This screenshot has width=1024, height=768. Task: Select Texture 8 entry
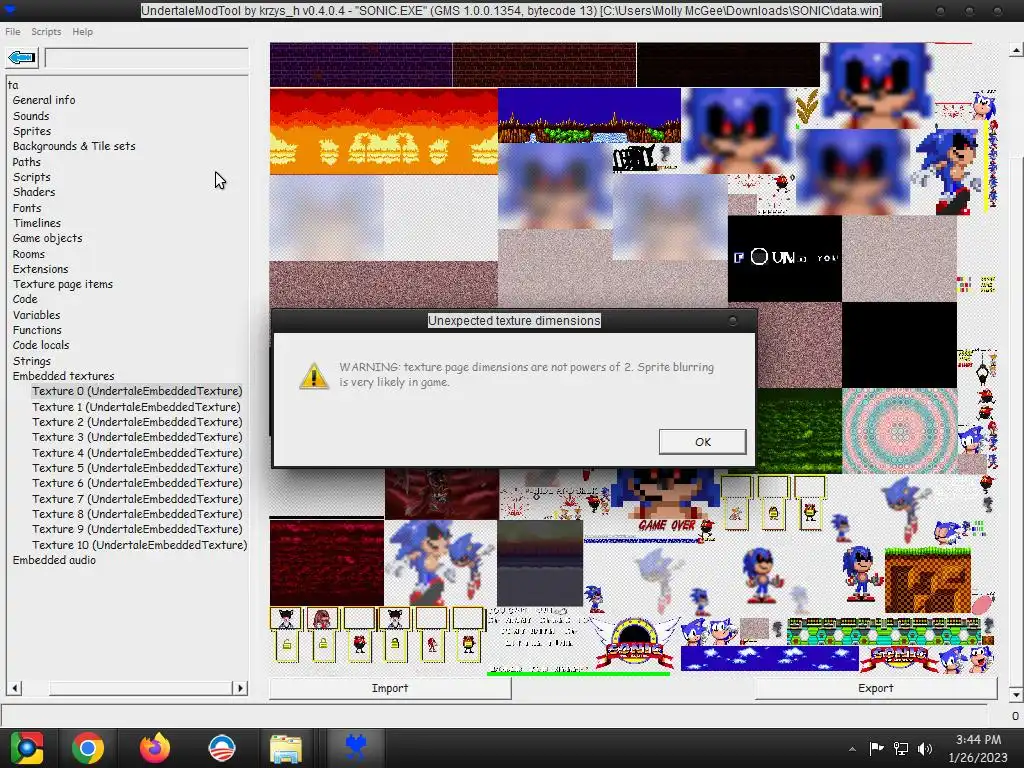point(137,514)
